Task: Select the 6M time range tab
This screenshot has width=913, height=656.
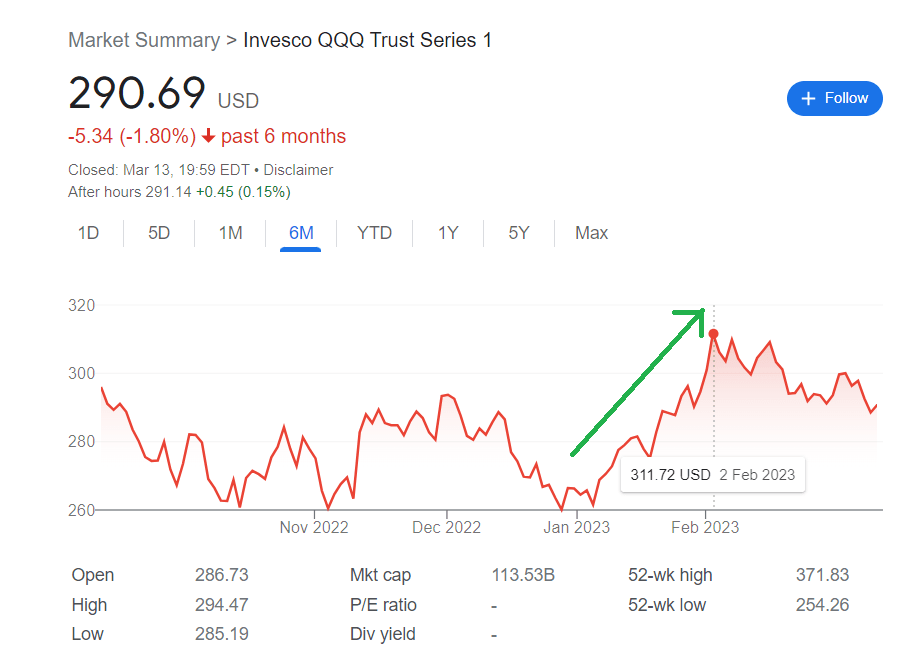Action: [x=301, y=233]
